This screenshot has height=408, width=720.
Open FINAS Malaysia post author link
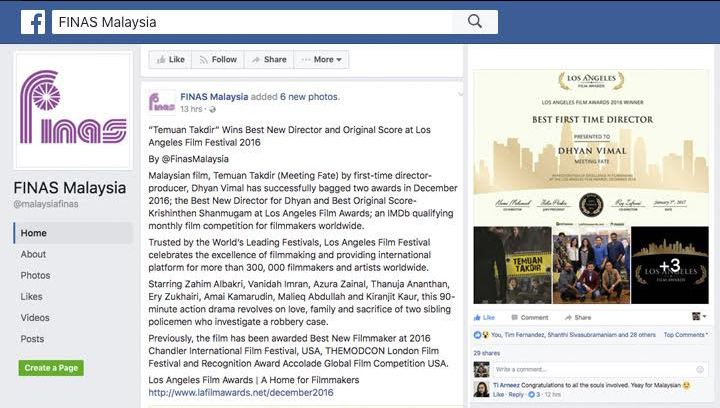[214, 97]
